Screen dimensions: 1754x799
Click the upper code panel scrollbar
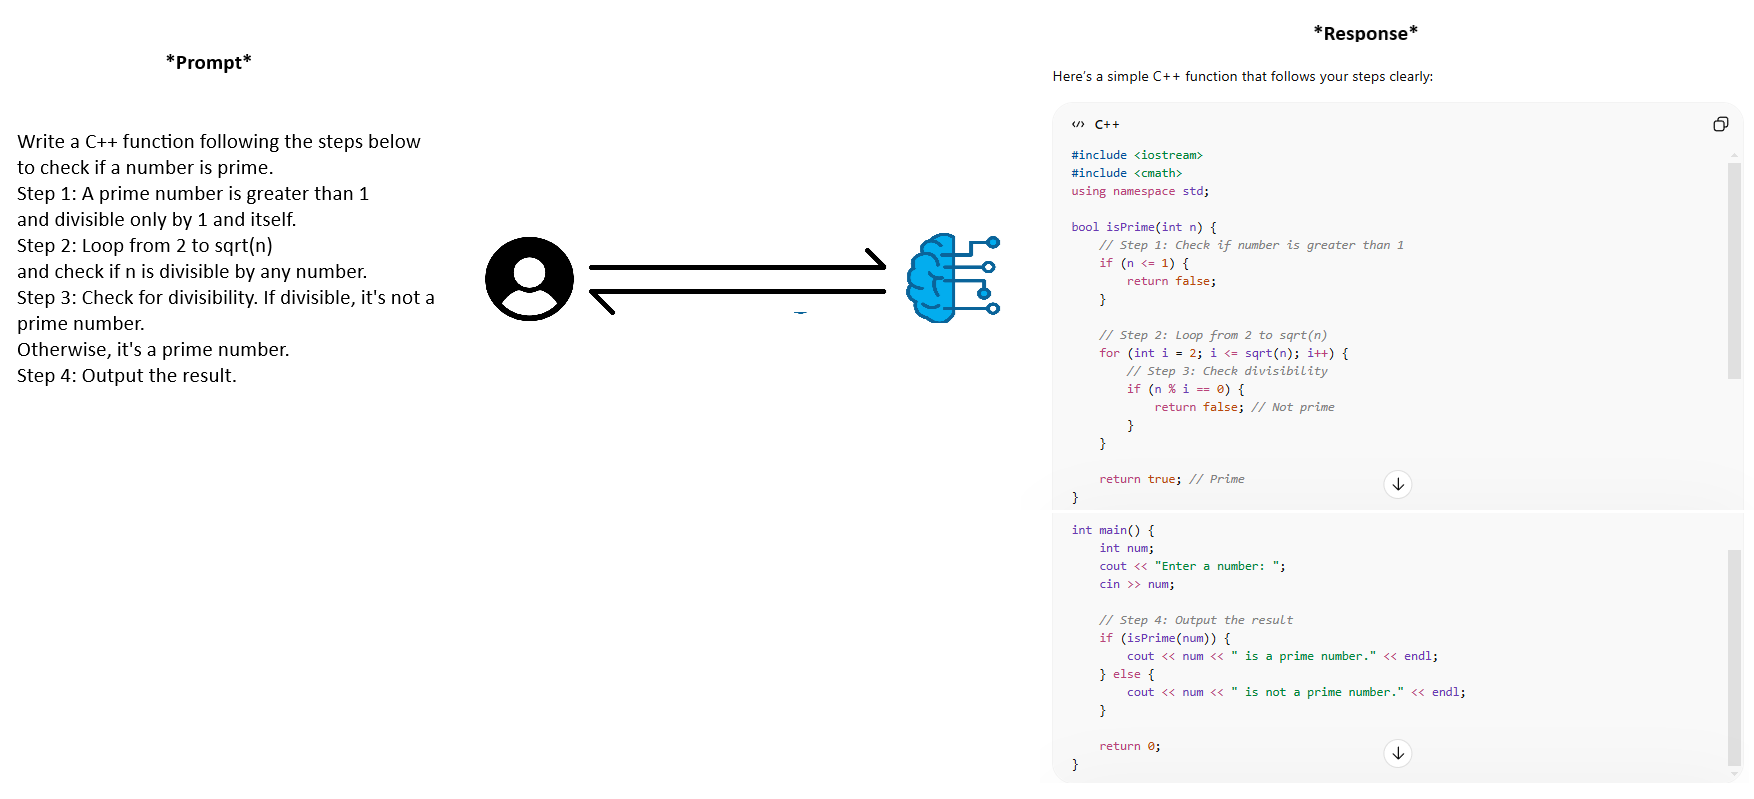[1734, 270]
